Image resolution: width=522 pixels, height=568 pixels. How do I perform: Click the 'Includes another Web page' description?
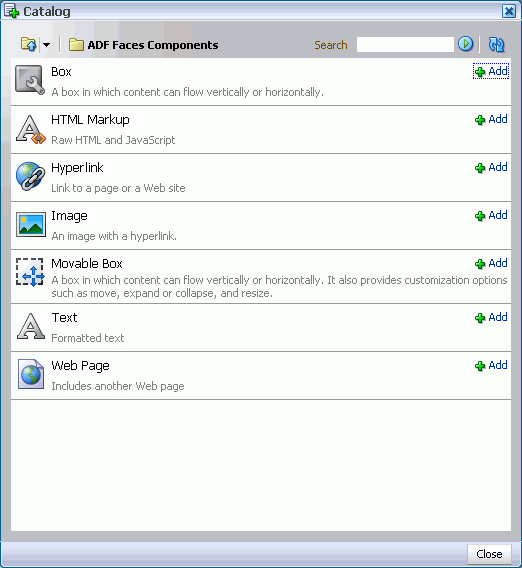coord(118,386)
